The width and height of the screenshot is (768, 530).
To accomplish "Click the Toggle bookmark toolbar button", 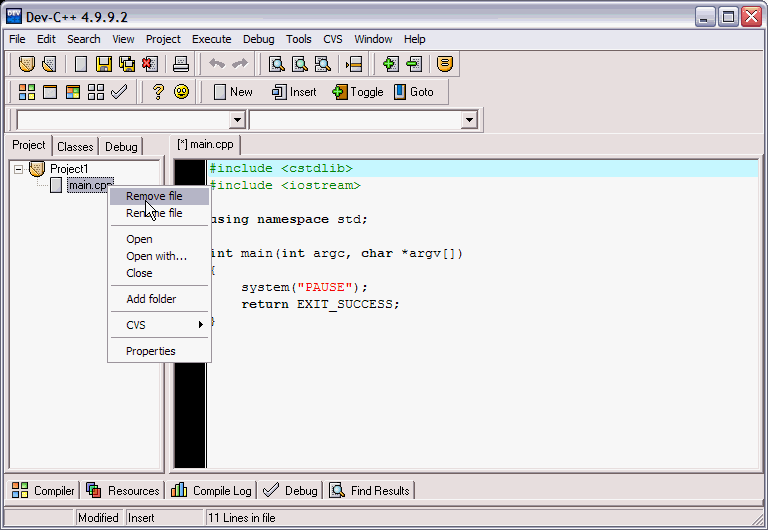I will pyautogui.click(x=358, y=92).
